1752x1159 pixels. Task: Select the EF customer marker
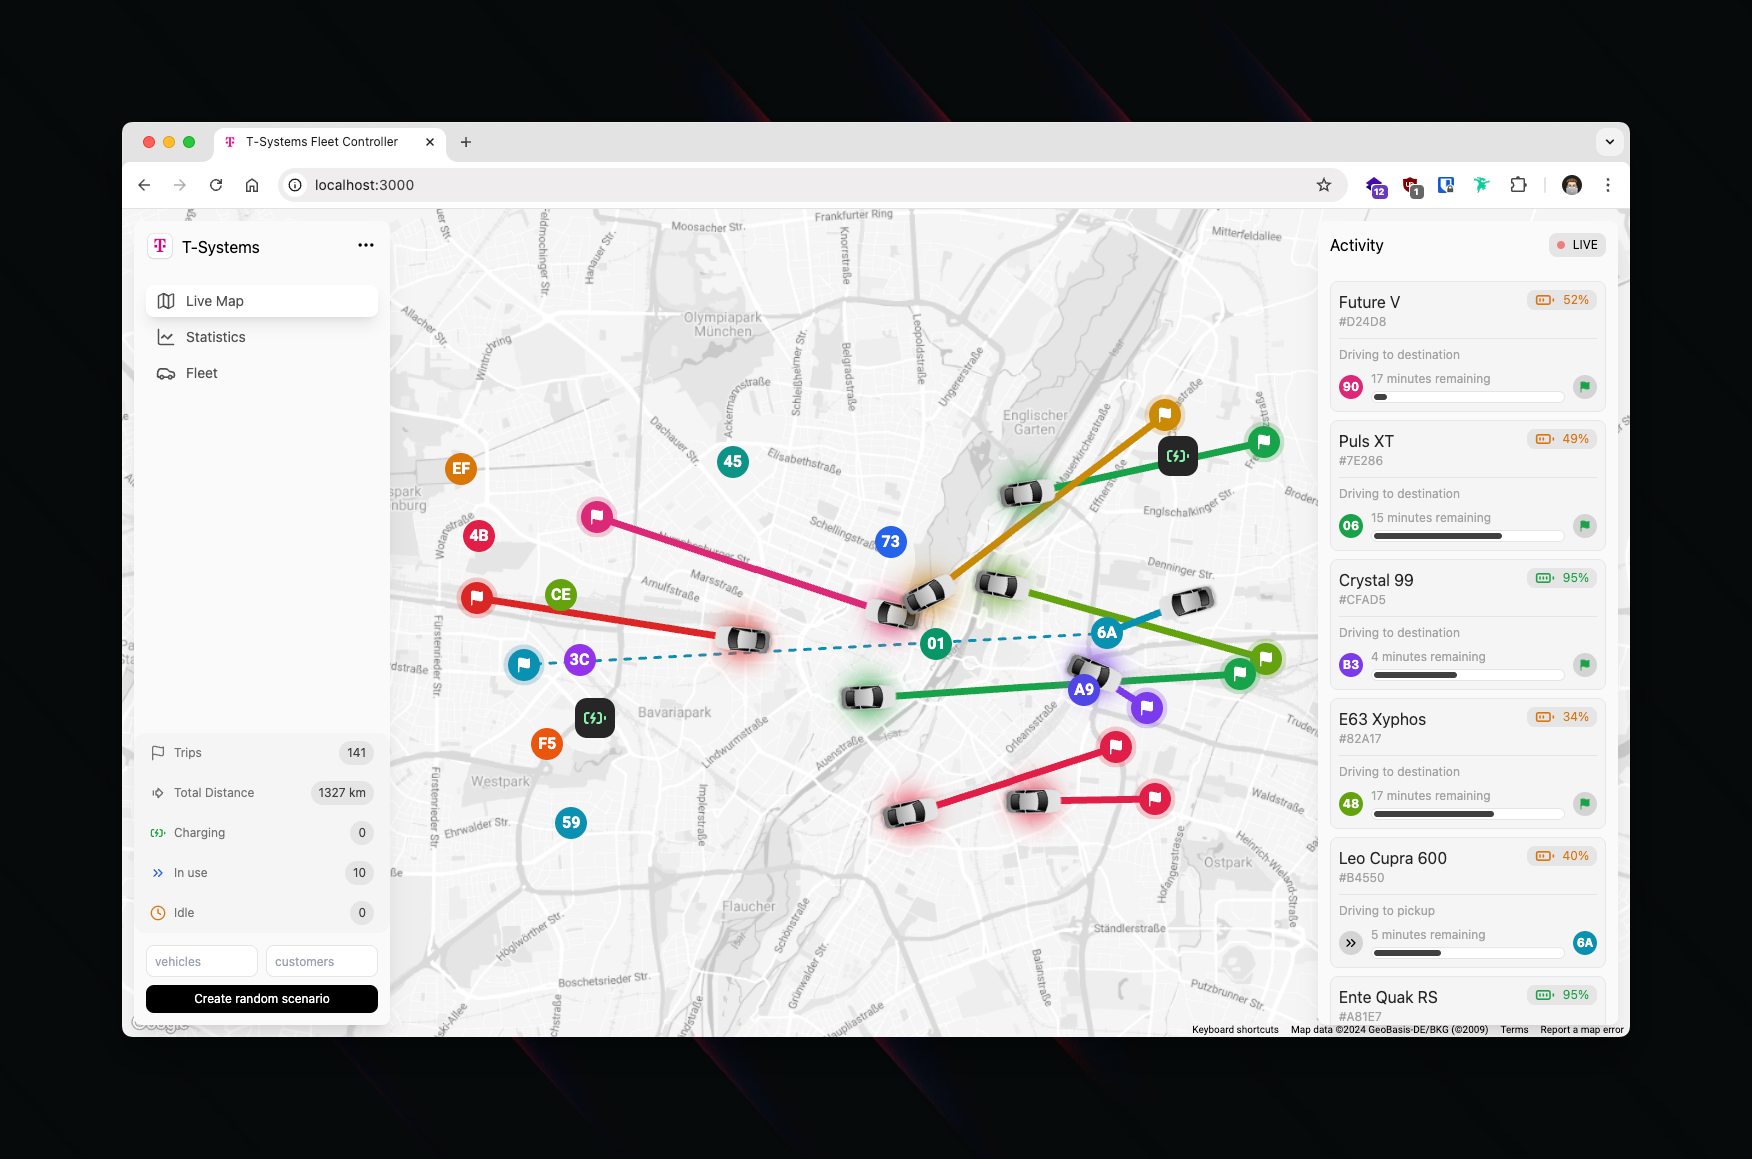click(x=461, y=468)
